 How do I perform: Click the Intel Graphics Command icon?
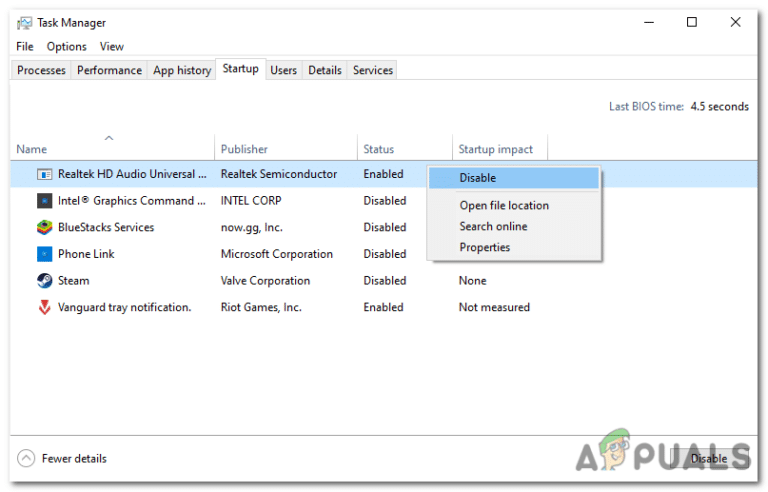(44, 201)
